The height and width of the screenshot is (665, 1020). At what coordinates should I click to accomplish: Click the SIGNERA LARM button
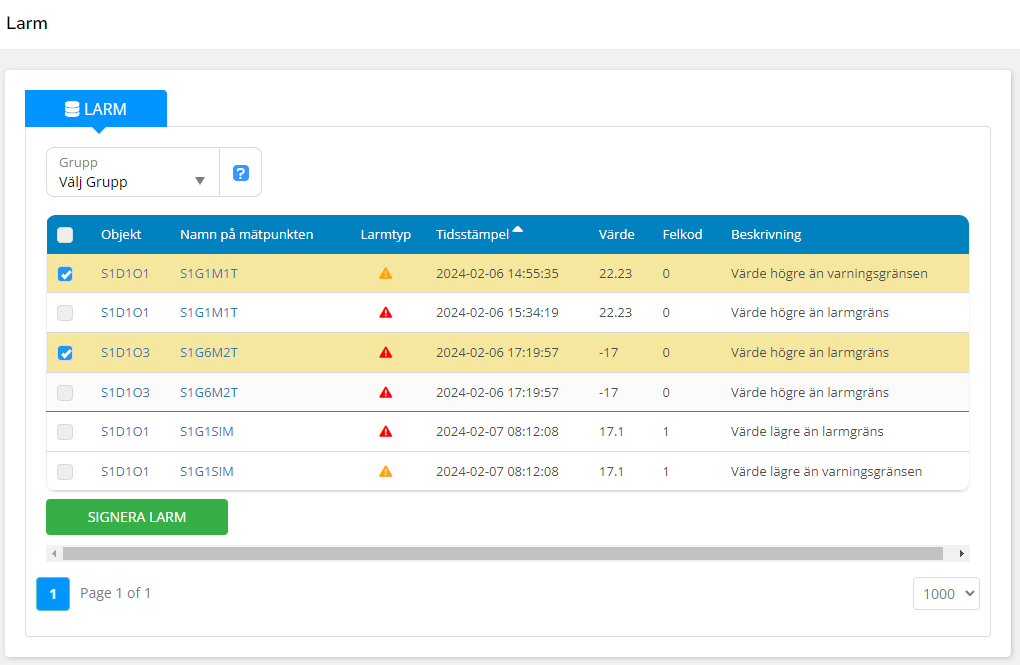coord(137,517)
